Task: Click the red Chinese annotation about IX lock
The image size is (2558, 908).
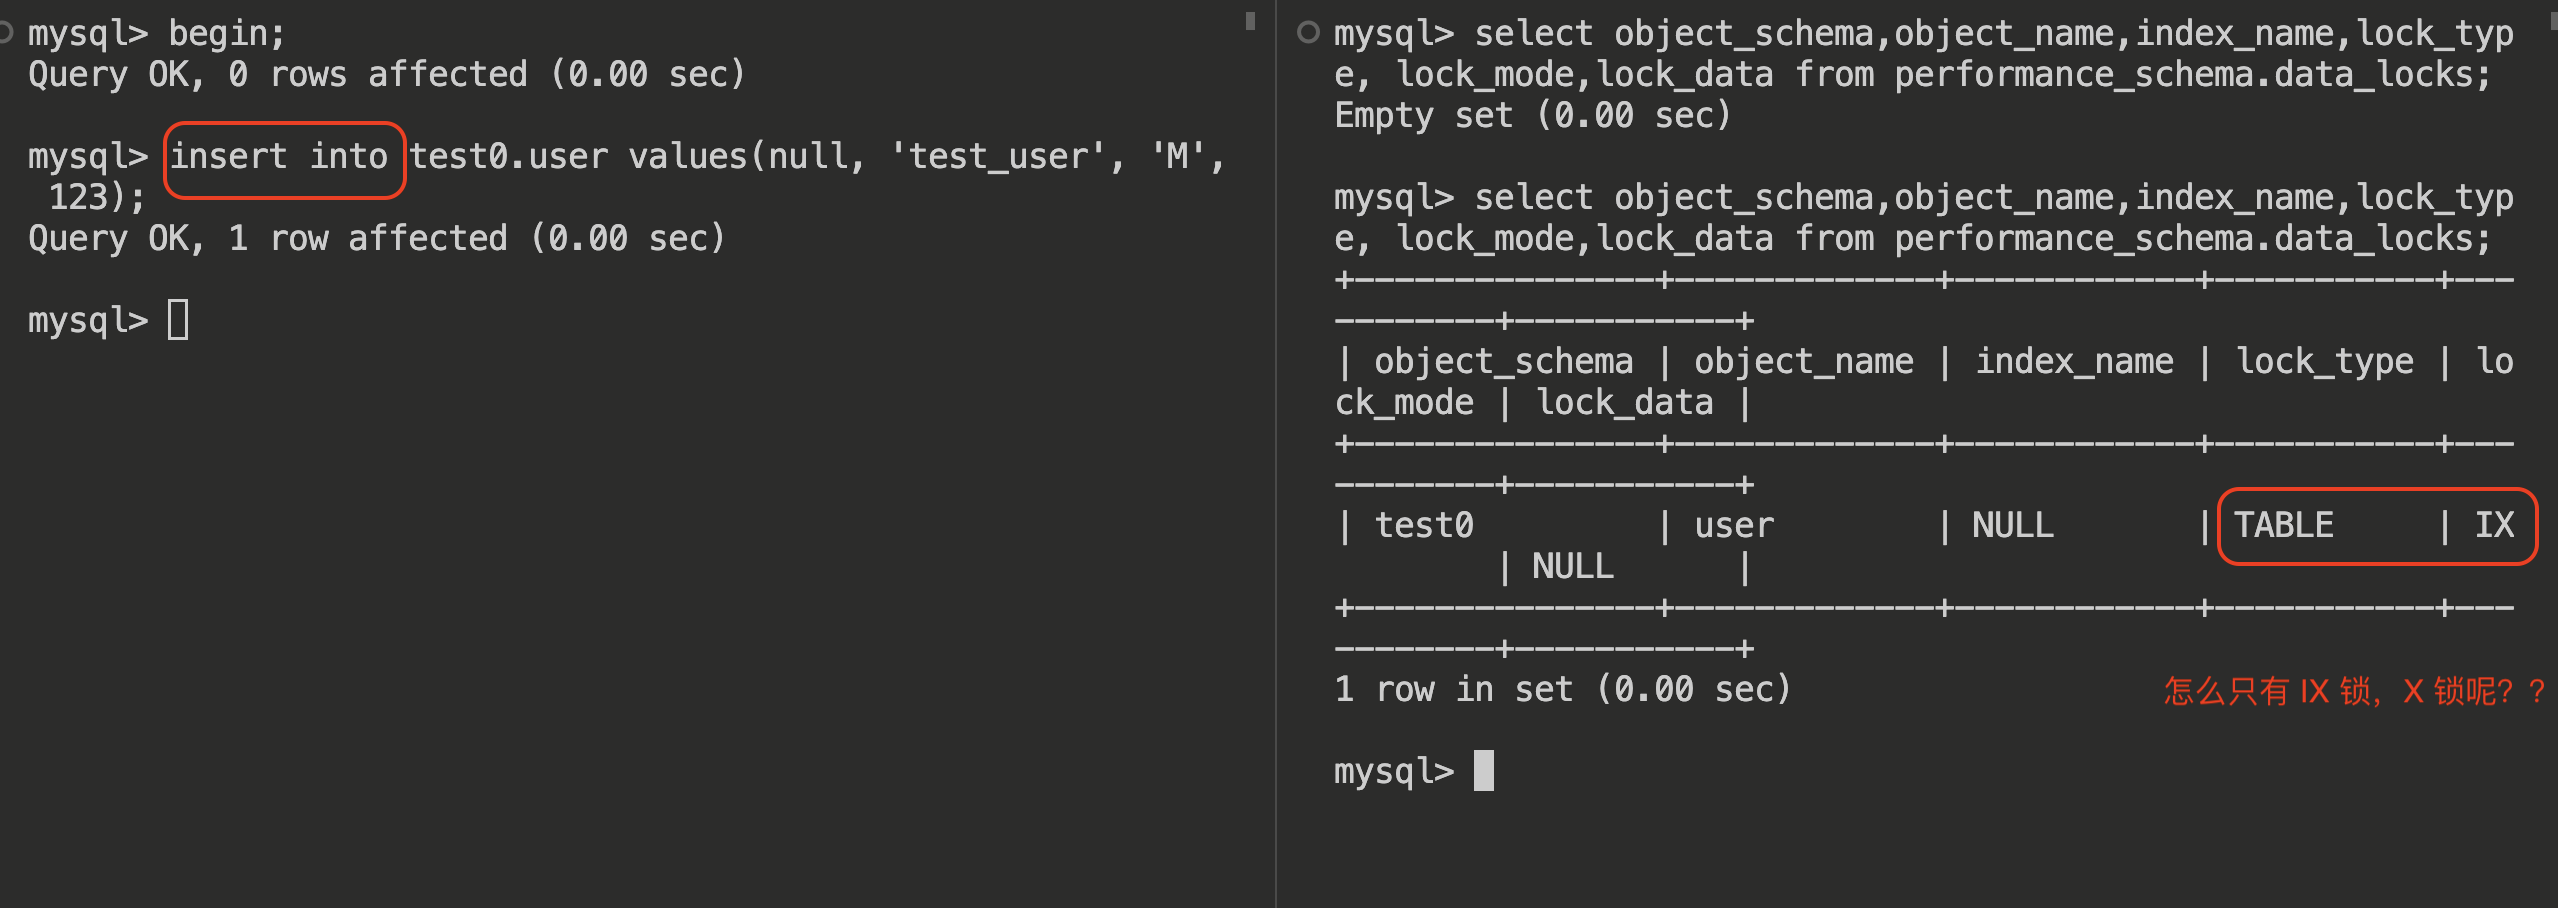Action: click(2353, 691)
